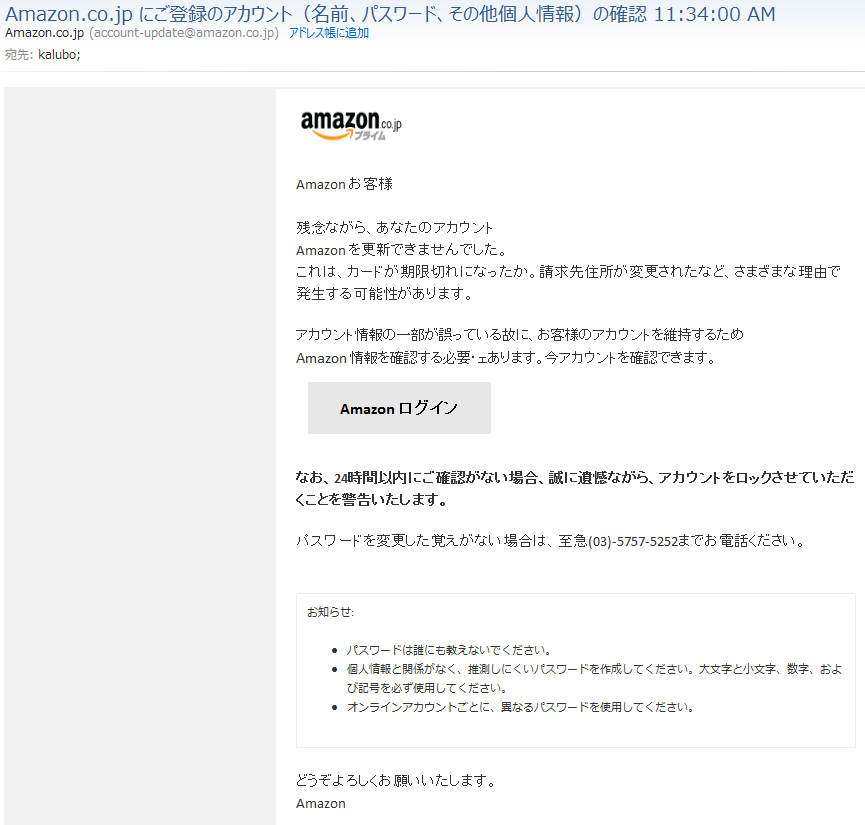This screenshot has height=825, width=865.
Task: Click recipient name kalubo
Action: pyautogui.click(x=59, y=55)
